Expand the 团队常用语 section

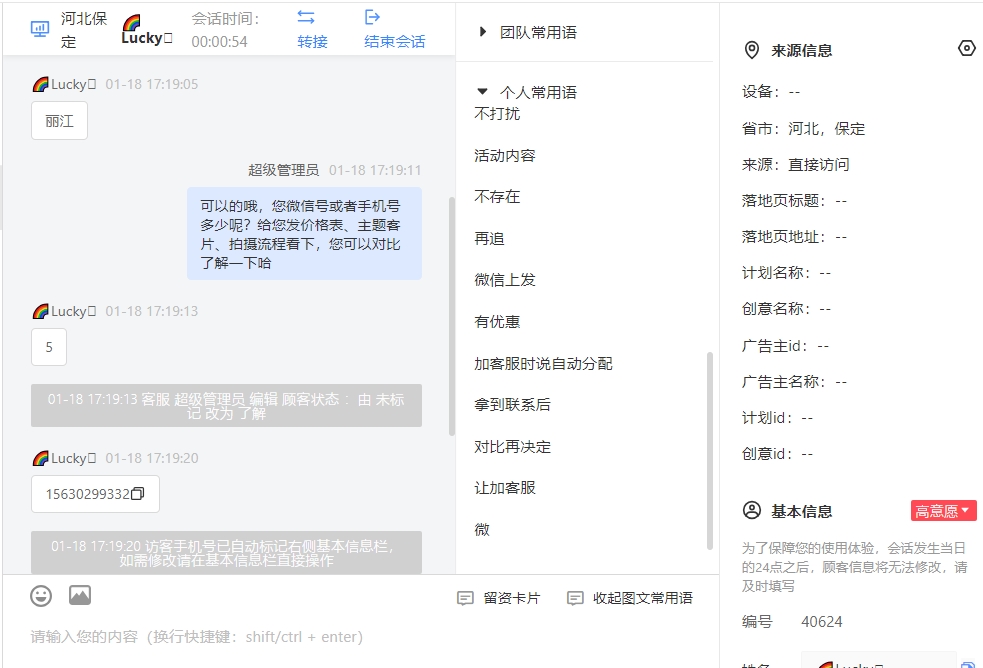pos(482,32)
